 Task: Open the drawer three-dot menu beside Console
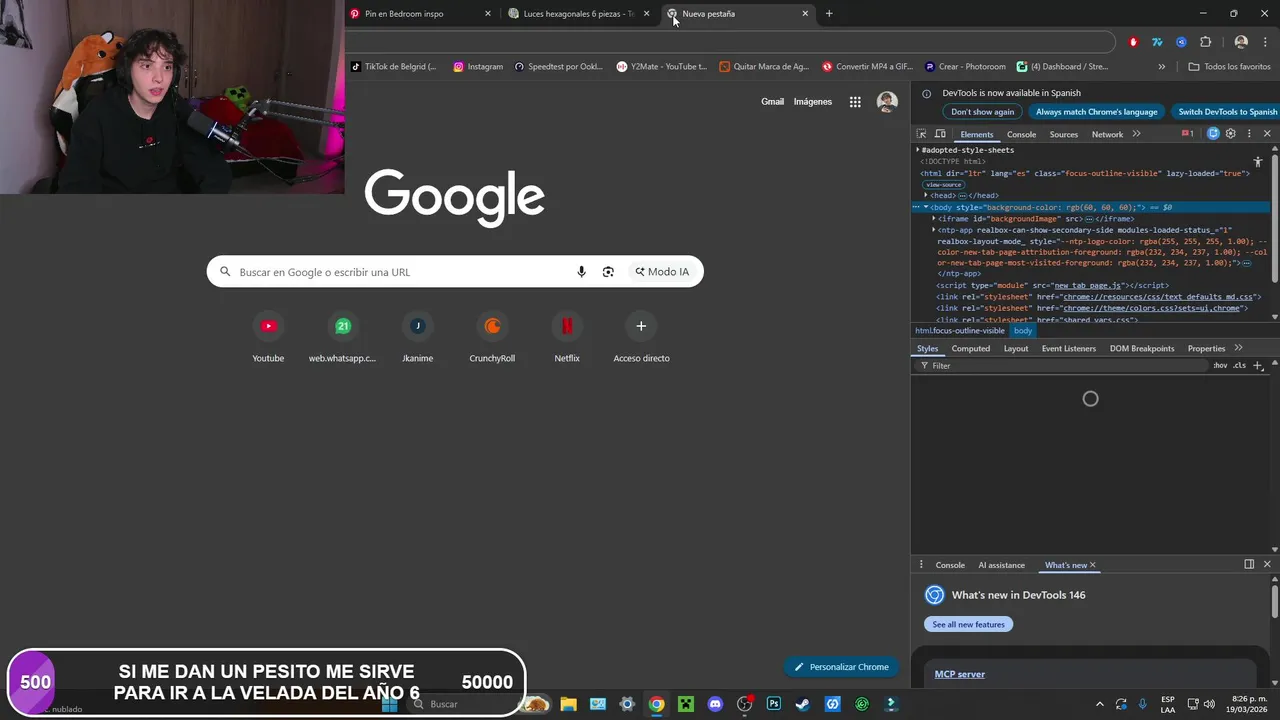coord(922,565)
